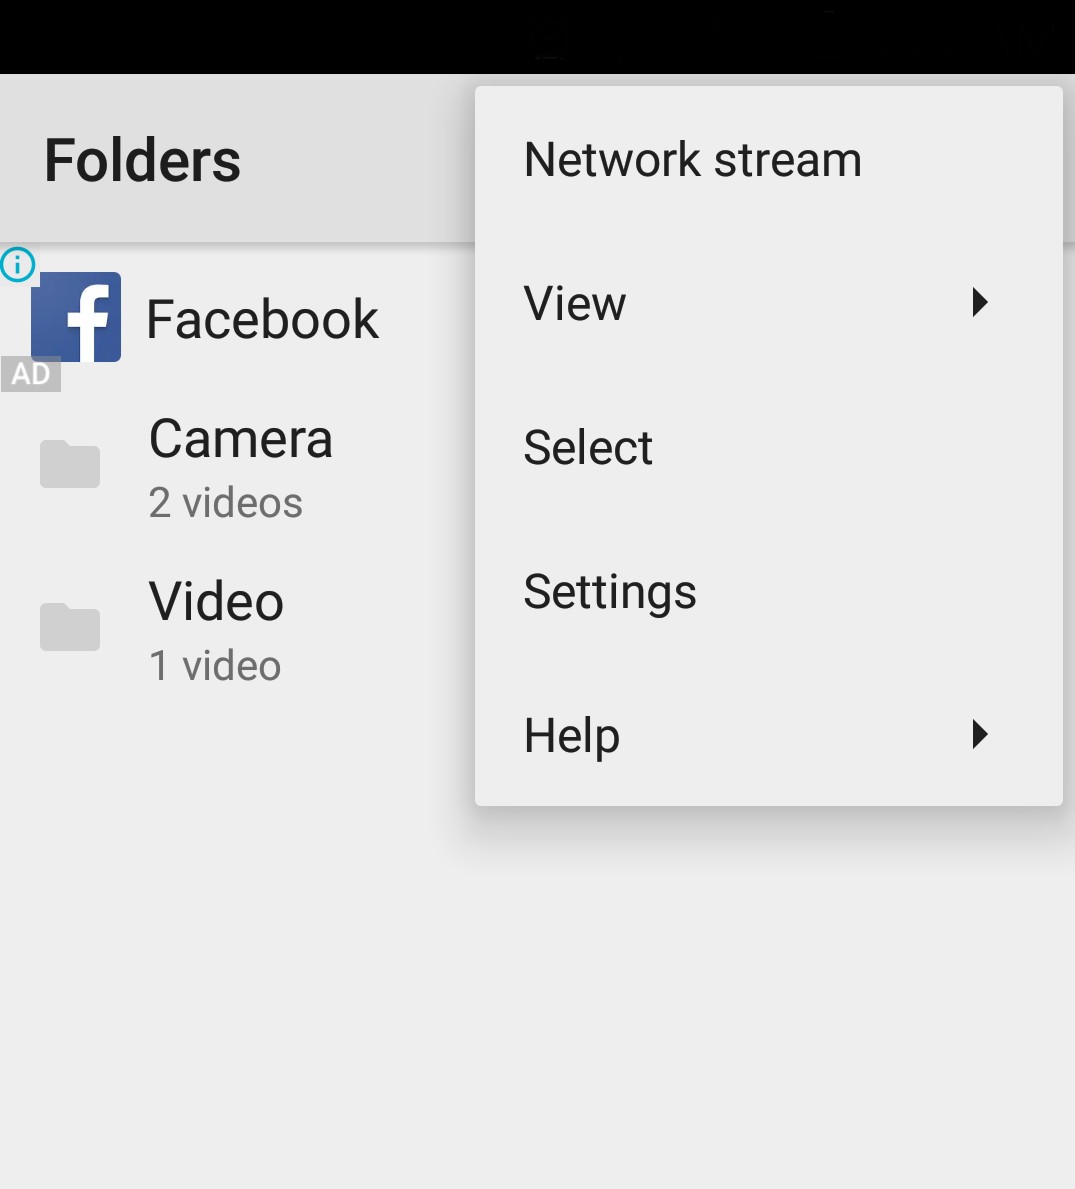Open Network stream from the menu

[x=769, y=159]
